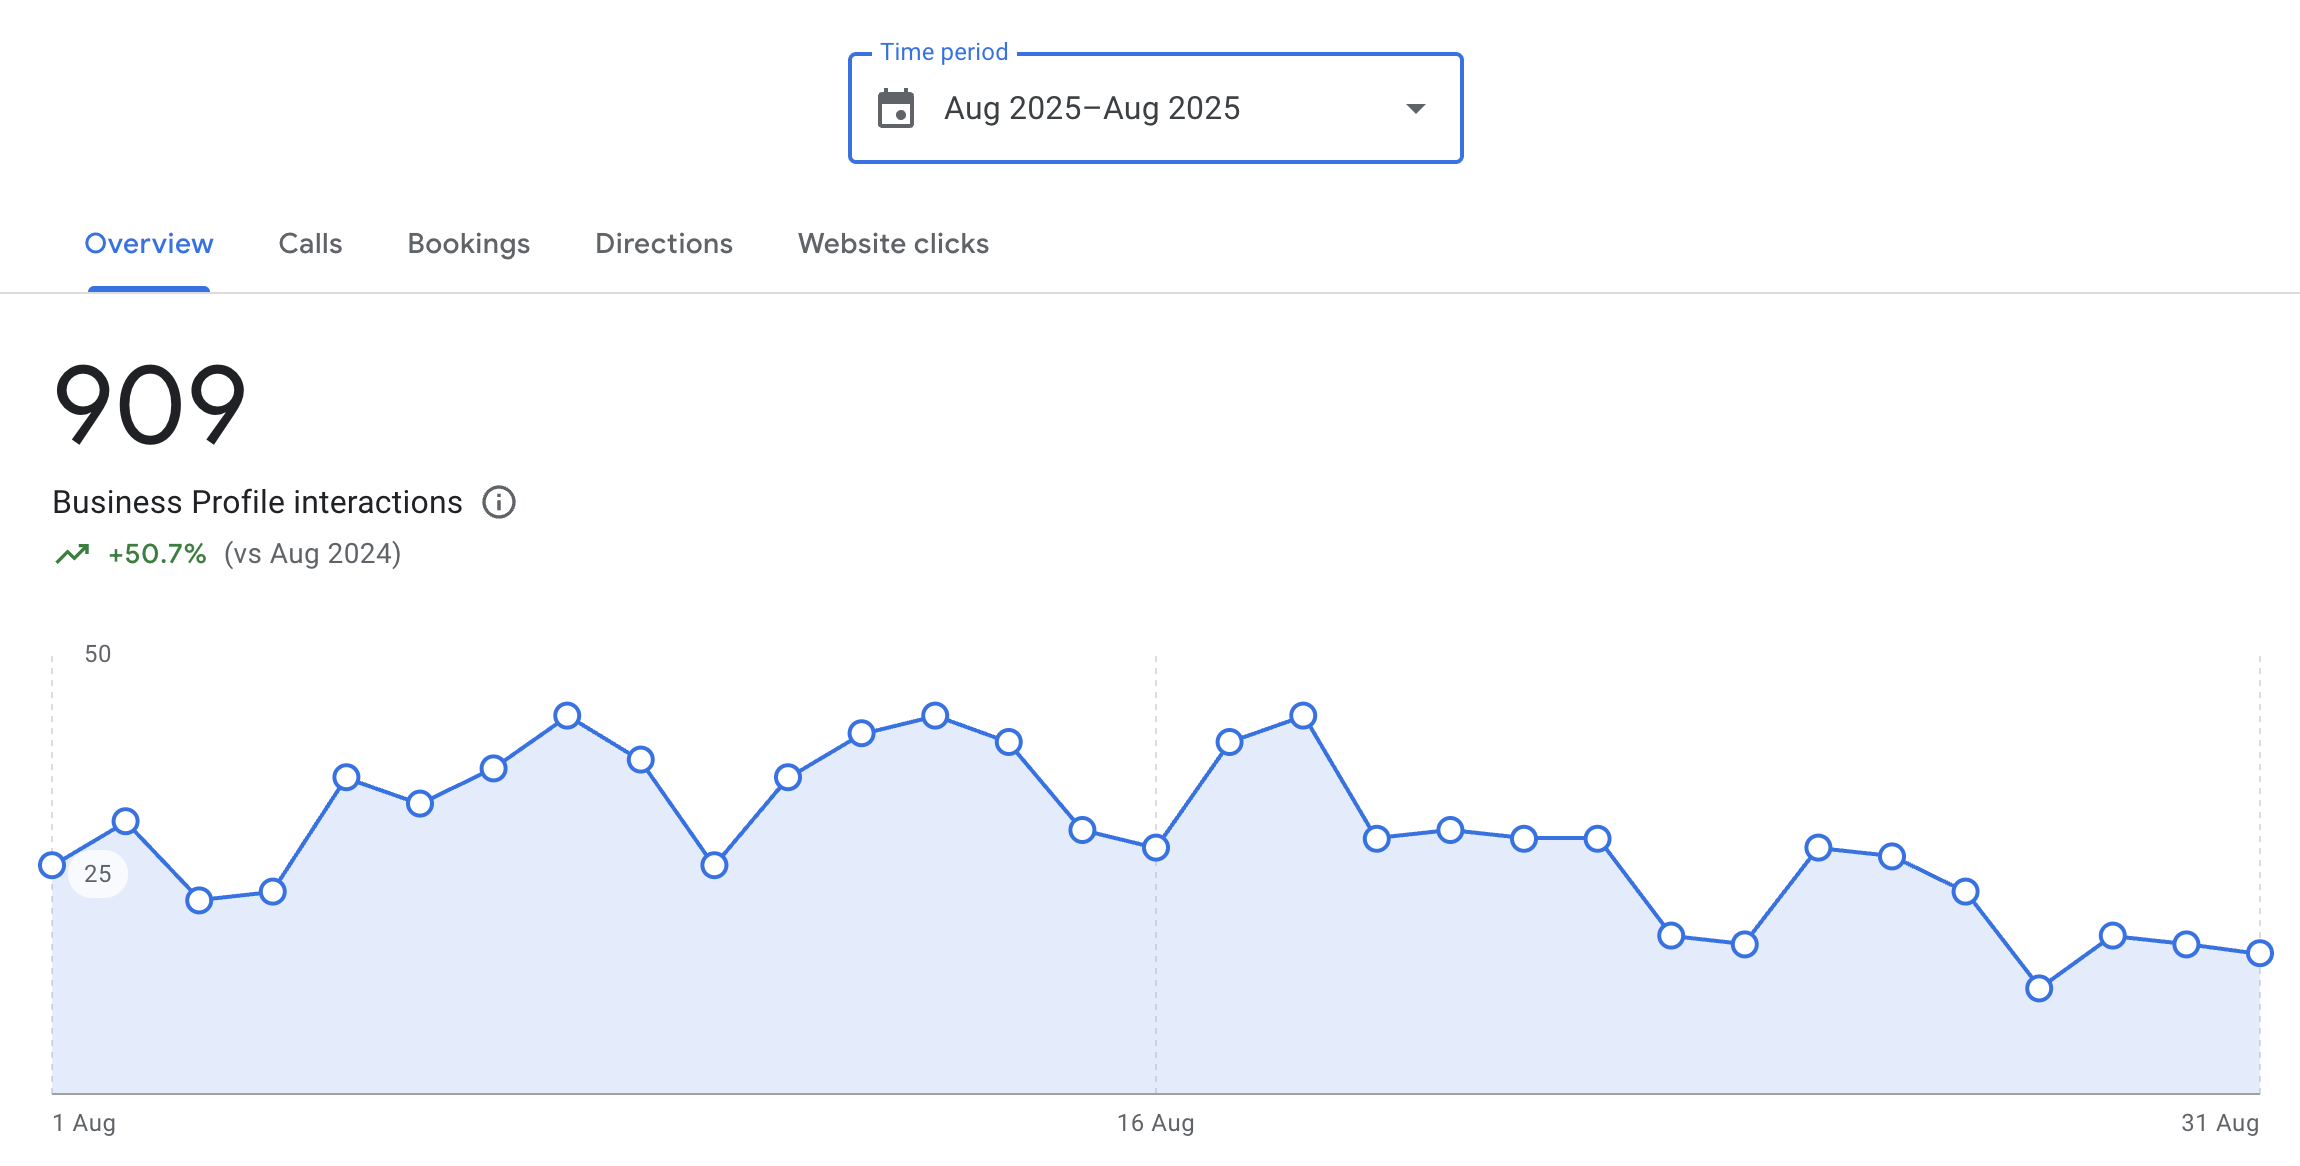Switch to the Calls tab

click(310, 244)
